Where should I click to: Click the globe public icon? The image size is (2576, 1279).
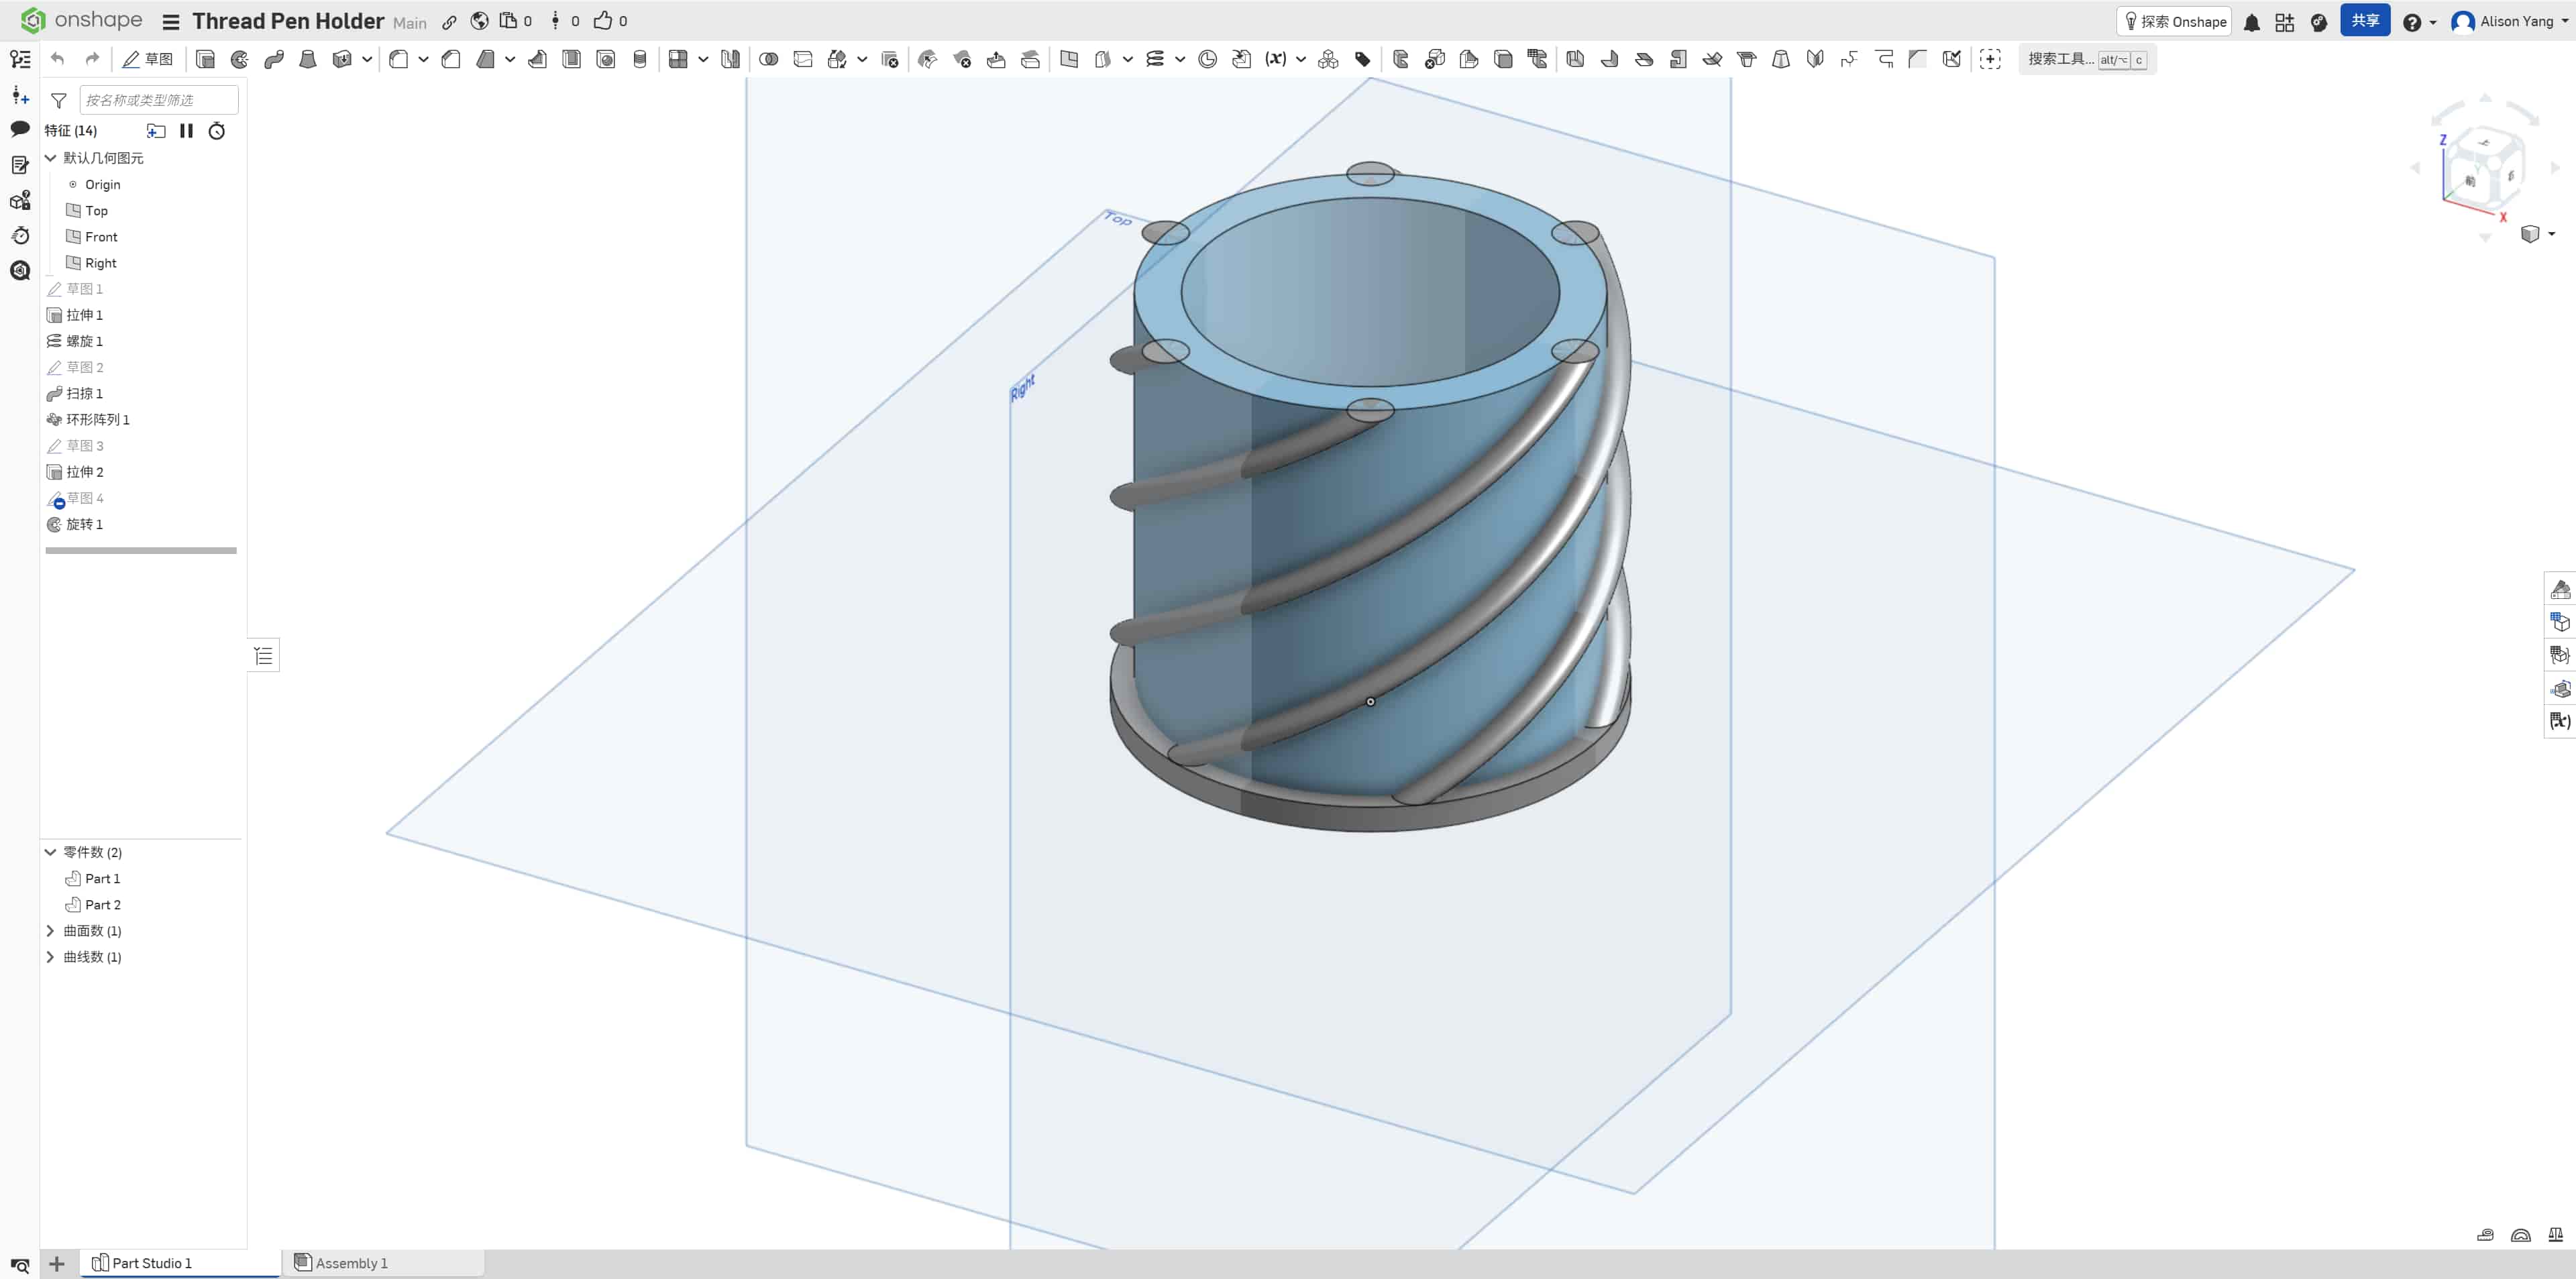[x=480, y=21]
